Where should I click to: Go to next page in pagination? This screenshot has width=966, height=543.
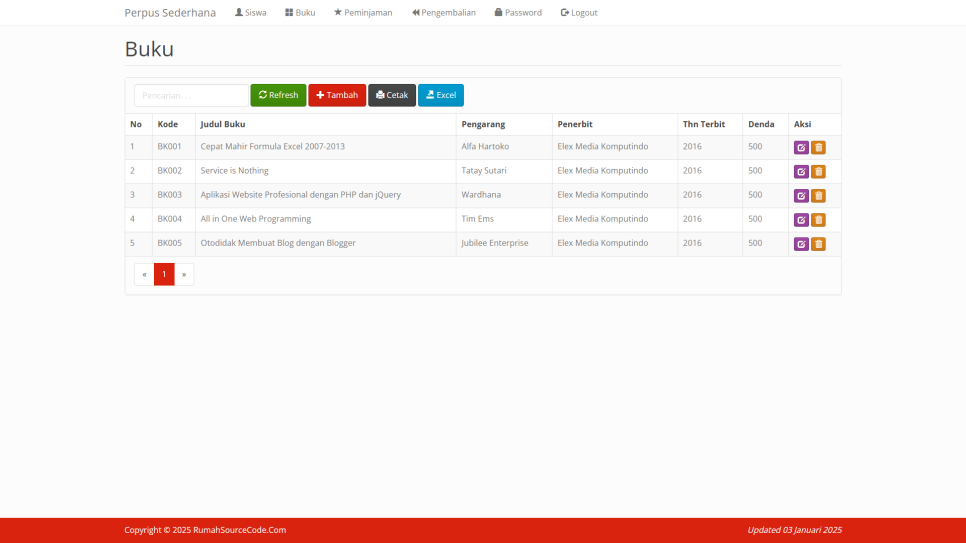tap(184, 274)
